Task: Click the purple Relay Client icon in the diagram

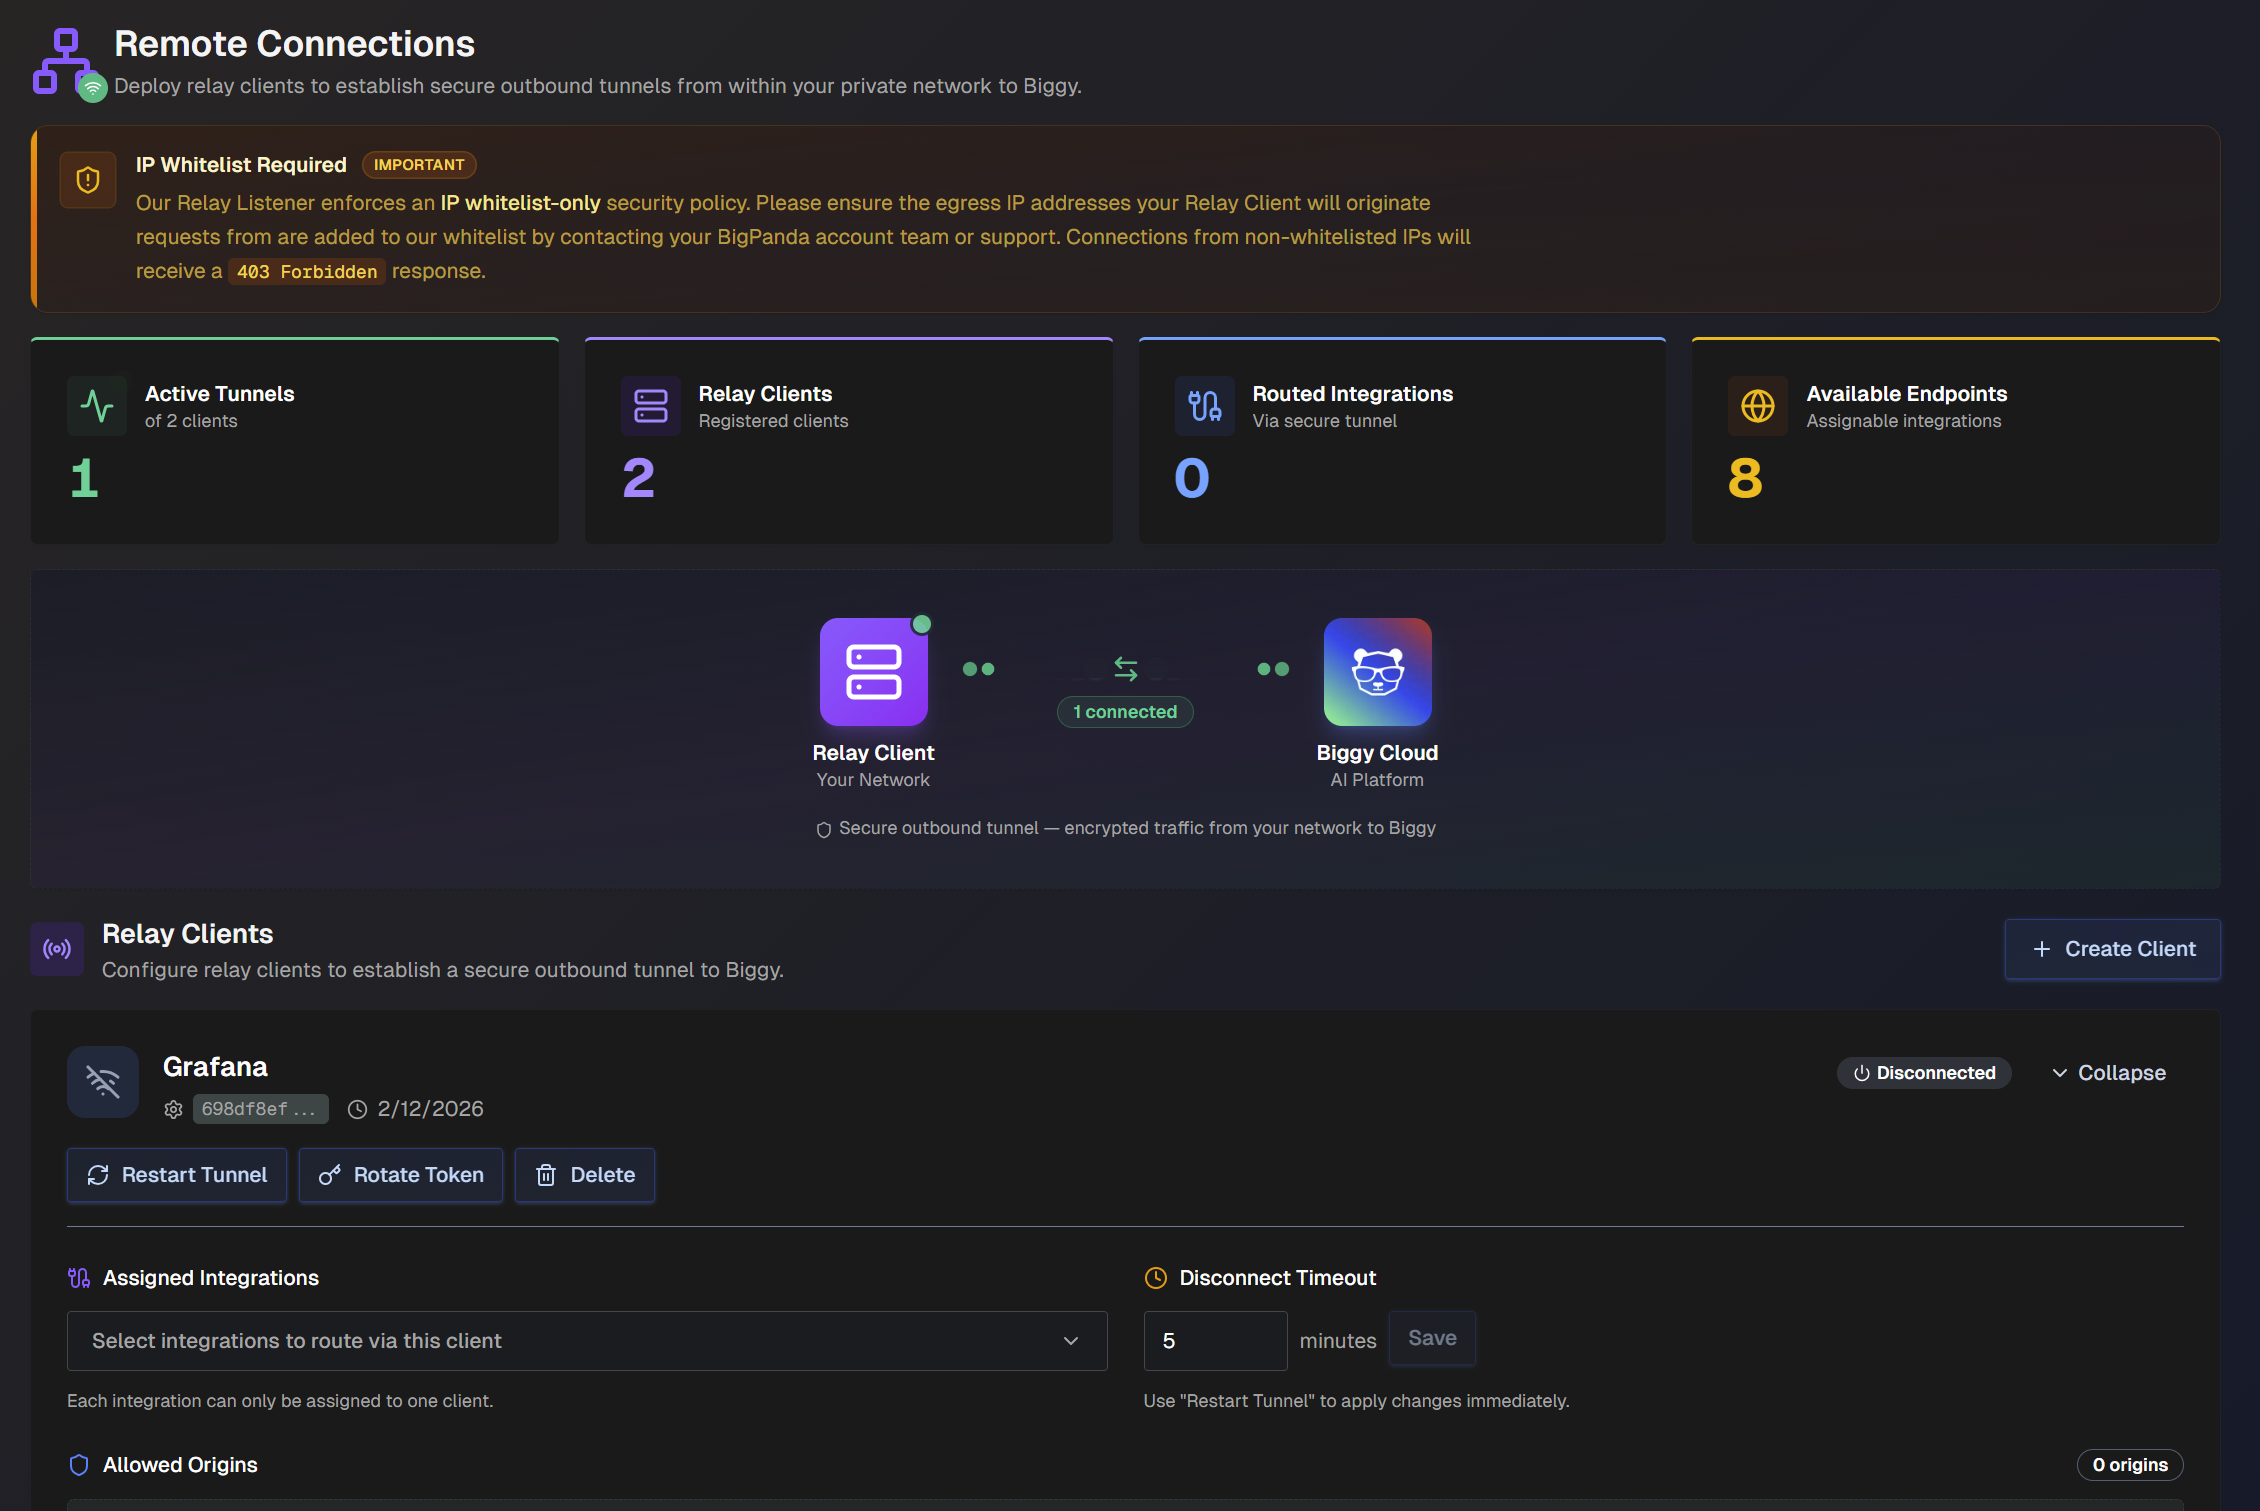Action: [873, 671]
